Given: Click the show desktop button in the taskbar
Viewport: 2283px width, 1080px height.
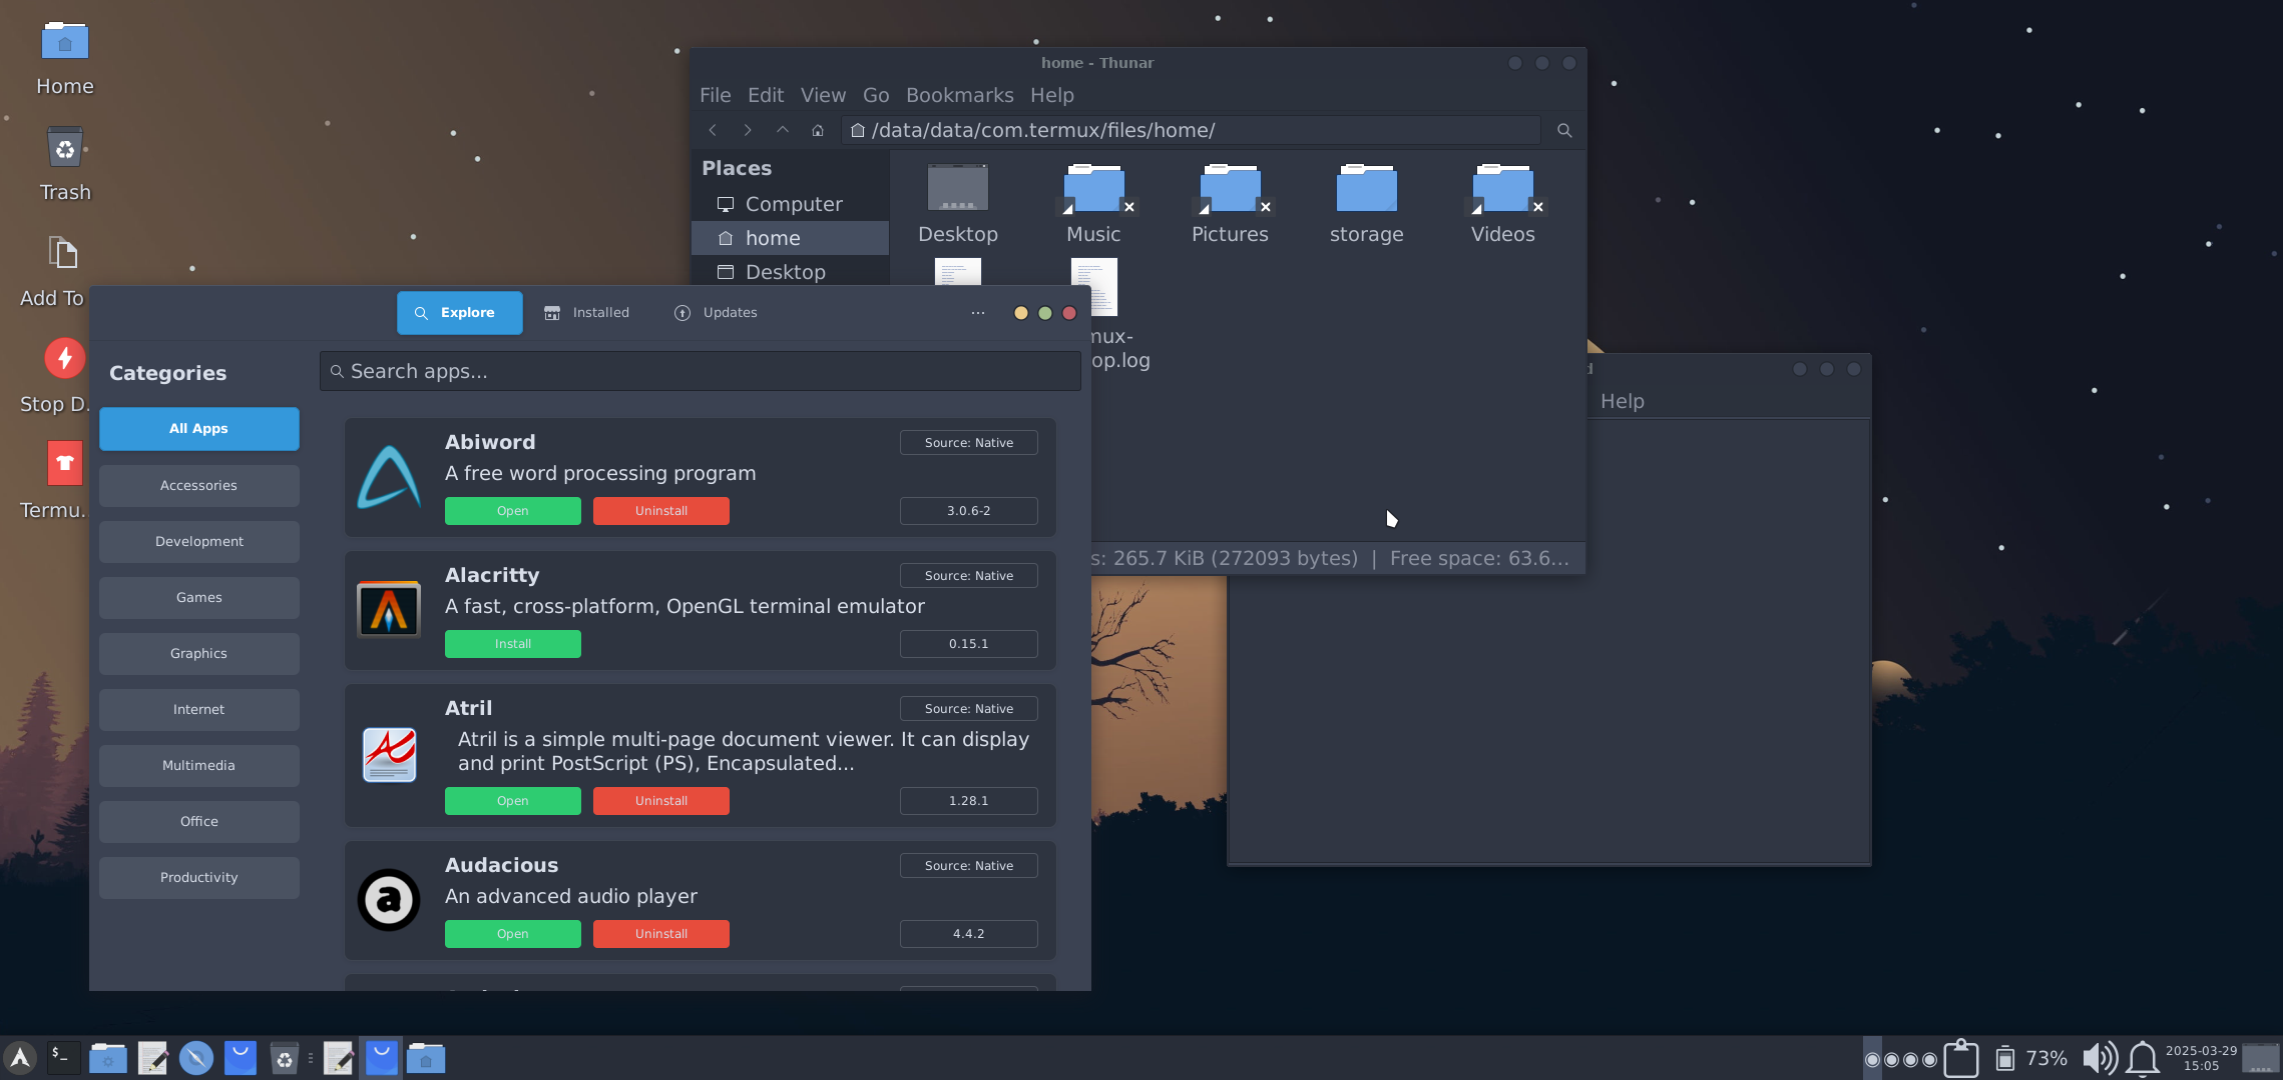Looking at the screenshot, I should (x=2261, y=1058).
